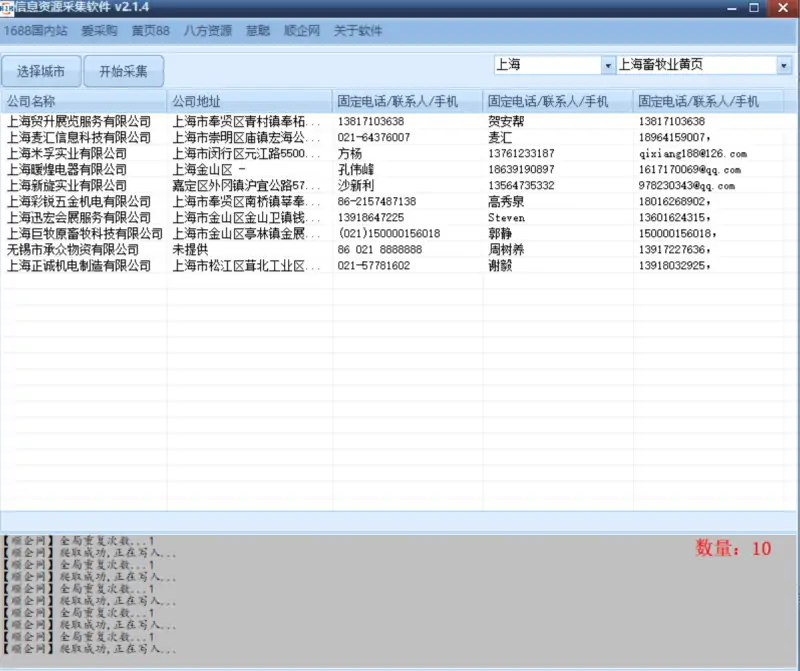Click the 选择城市 city selection button
800x671 pixels.
click(40, 71)
